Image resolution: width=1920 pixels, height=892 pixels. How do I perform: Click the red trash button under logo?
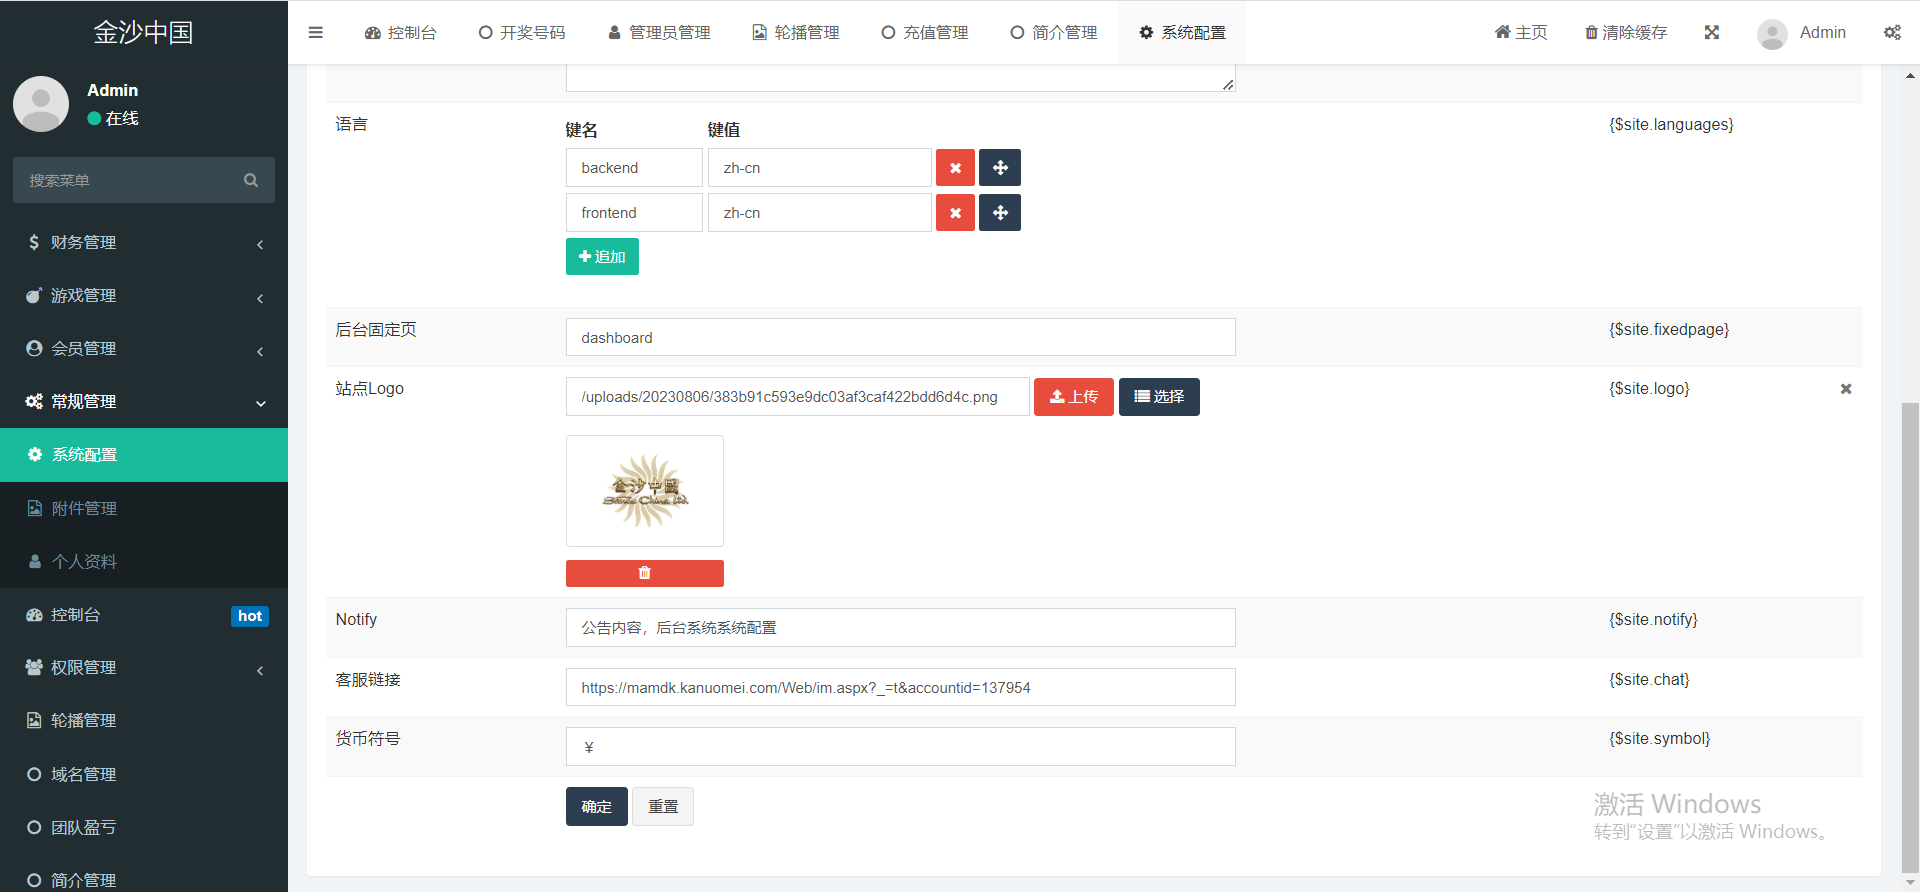(x=644, y=573)
